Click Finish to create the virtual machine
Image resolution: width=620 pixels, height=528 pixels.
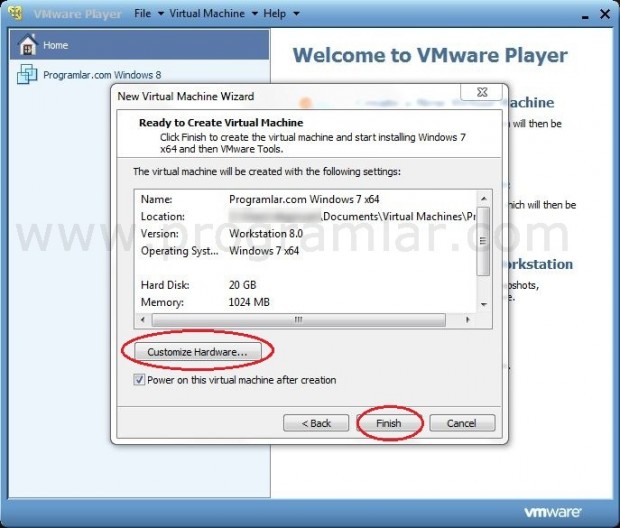coord(389,423)
